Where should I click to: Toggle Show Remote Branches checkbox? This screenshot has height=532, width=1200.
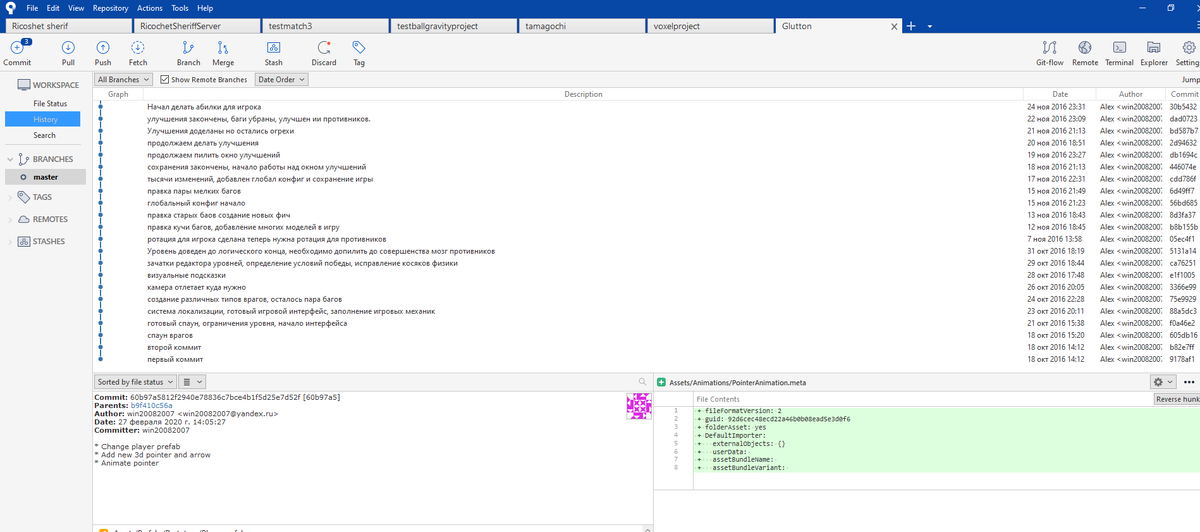164,79
